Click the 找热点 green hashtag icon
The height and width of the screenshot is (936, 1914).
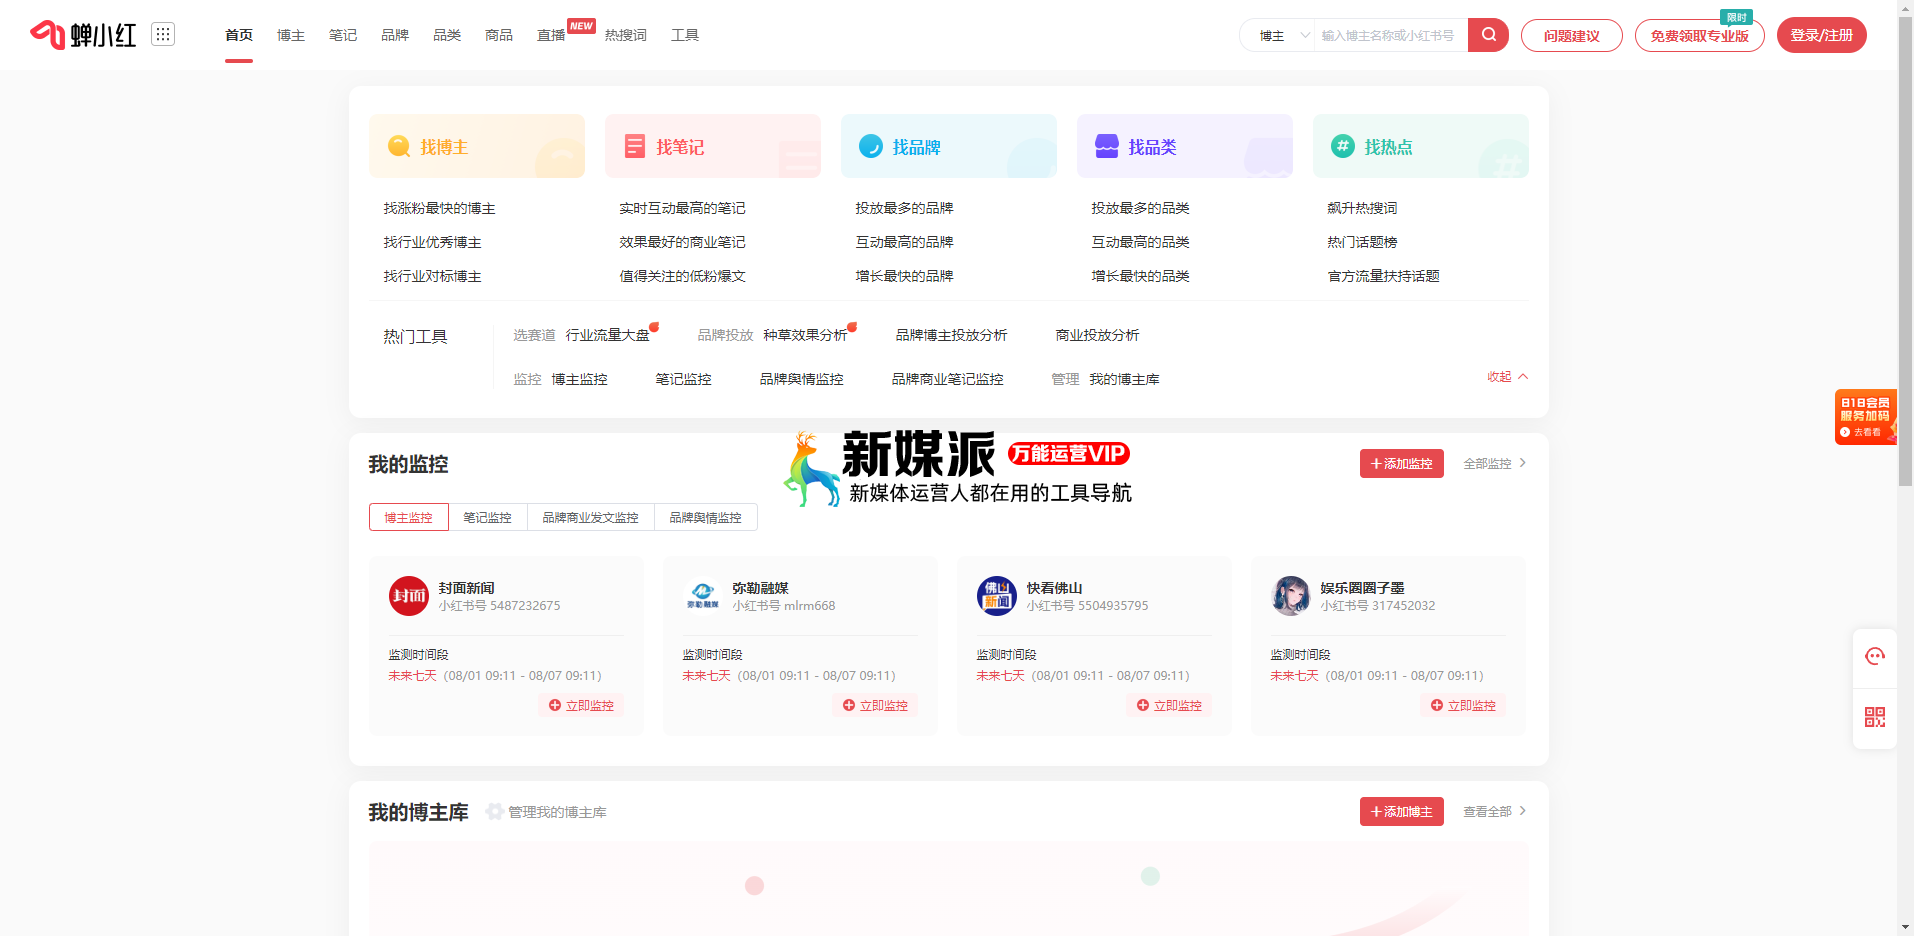click(x=1343, y=146)
